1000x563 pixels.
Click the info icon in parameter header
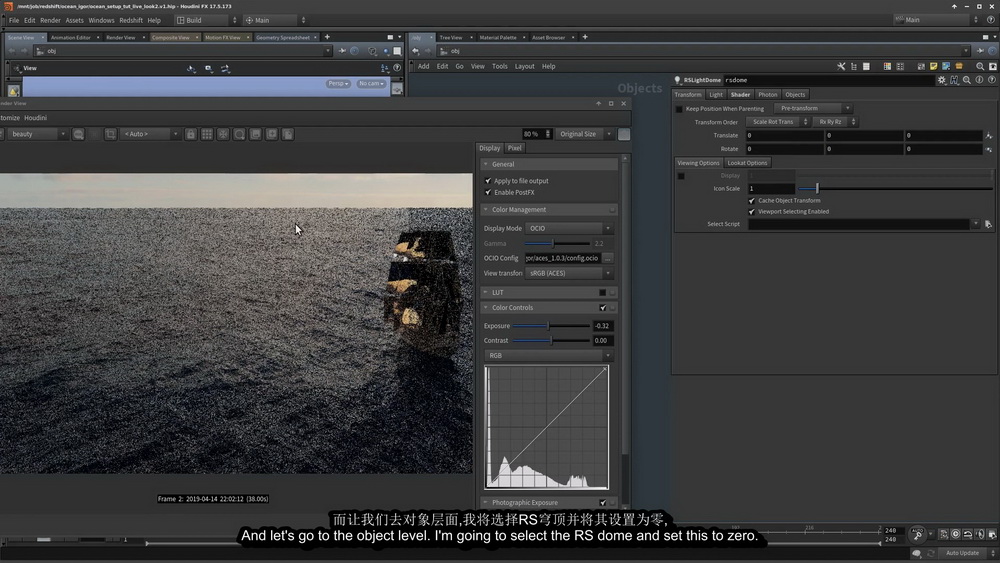pos(979,80)
